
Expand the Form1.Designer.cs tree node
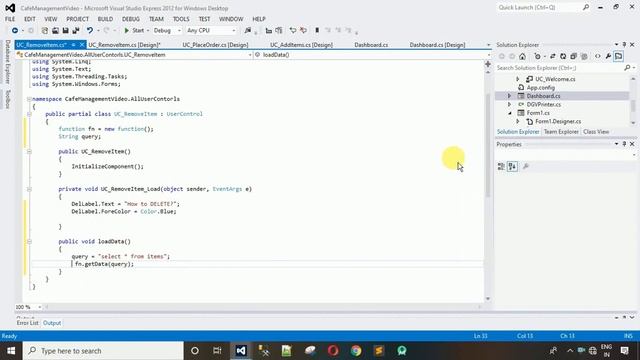518,122
